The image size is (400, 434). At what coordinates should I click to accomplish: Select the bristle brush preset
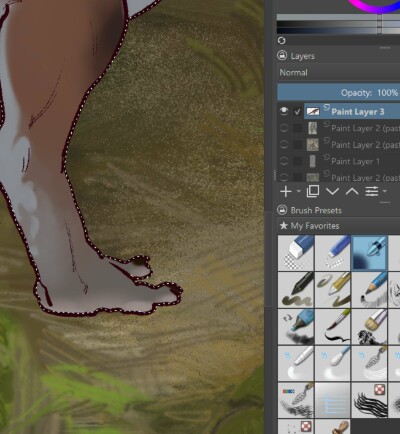[369, 327]
